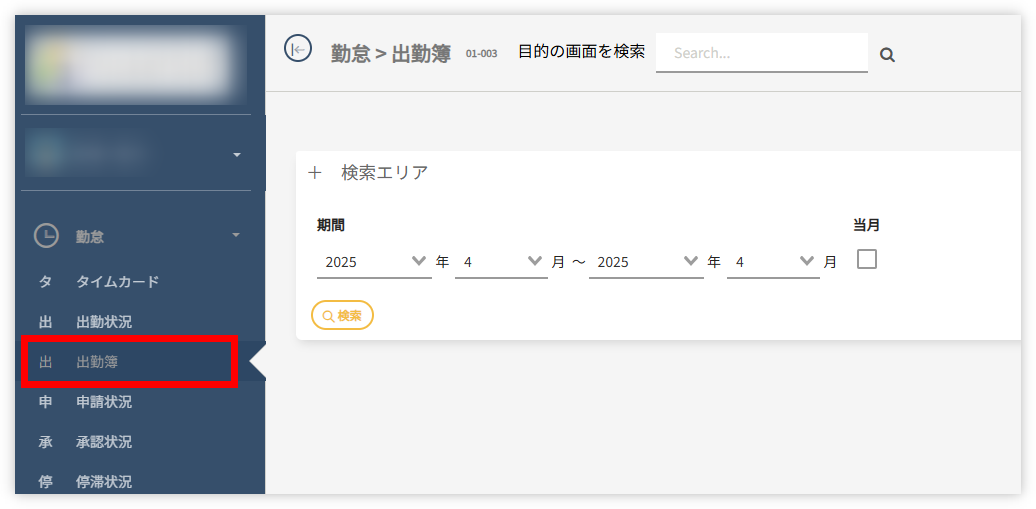The width and height of the screenshot is (1036, 509).
Task: Open タイムカード from the sidebar
Action: click(x=117, y=282)
